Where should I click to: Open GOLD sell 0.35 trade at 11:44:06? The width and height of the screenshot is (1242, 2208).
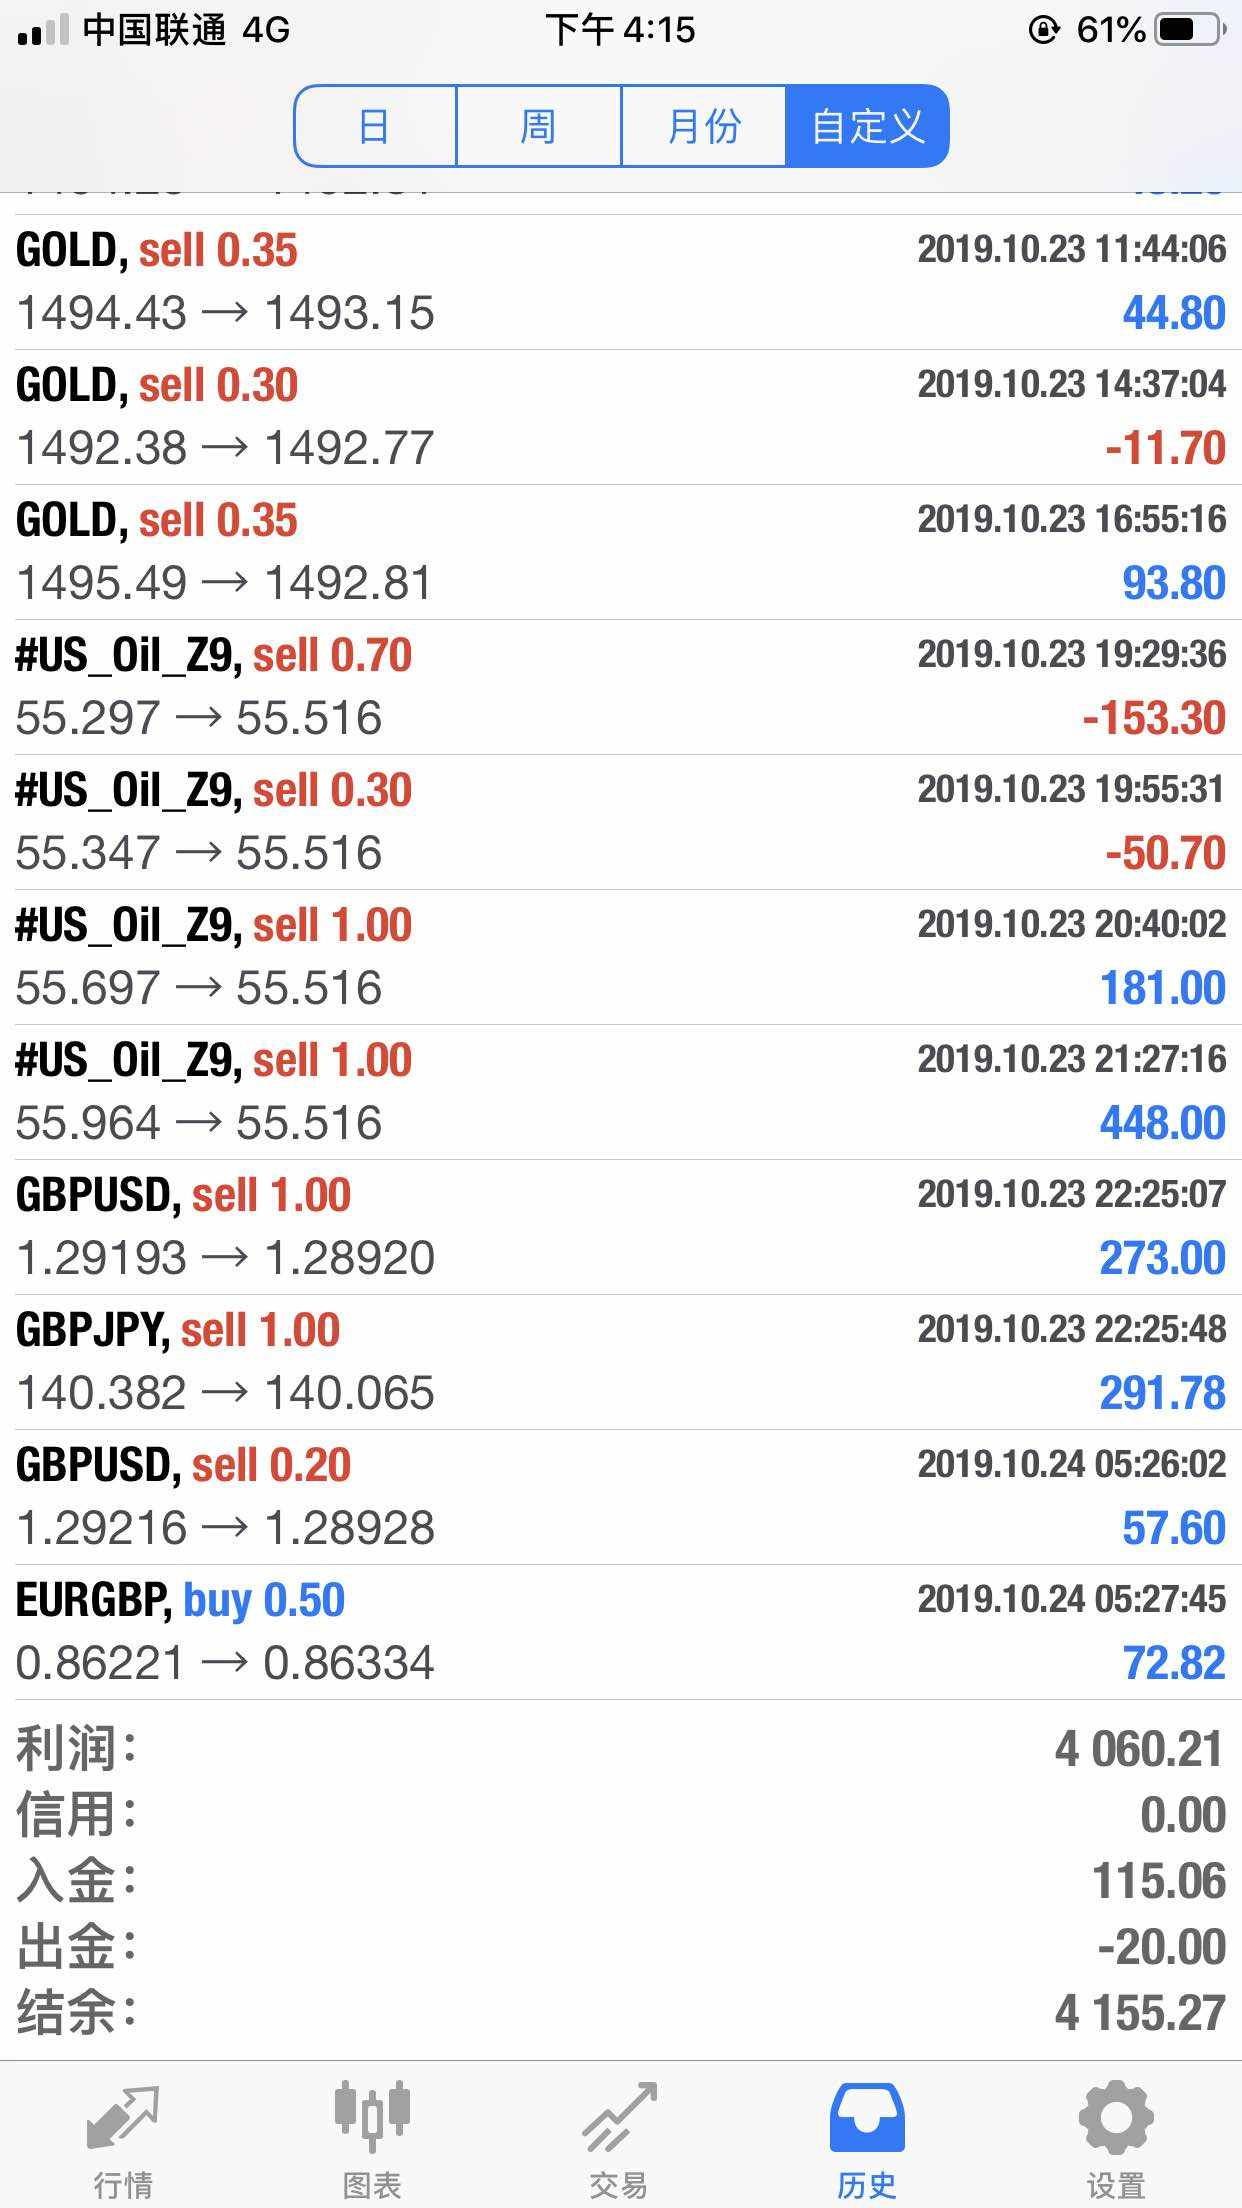620,282
